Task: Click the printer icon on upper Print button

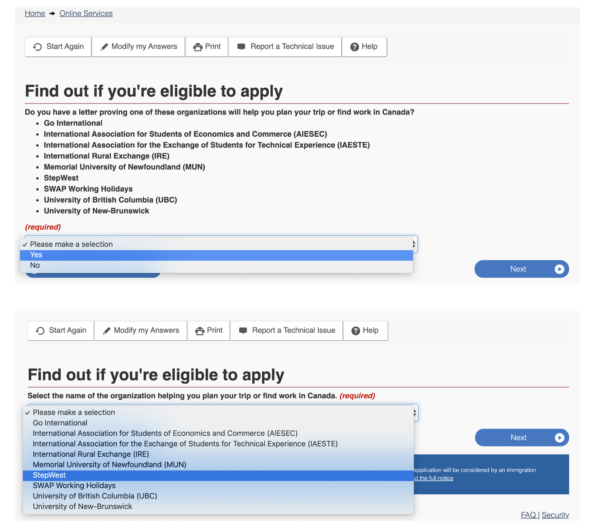Action: (198, 47)
